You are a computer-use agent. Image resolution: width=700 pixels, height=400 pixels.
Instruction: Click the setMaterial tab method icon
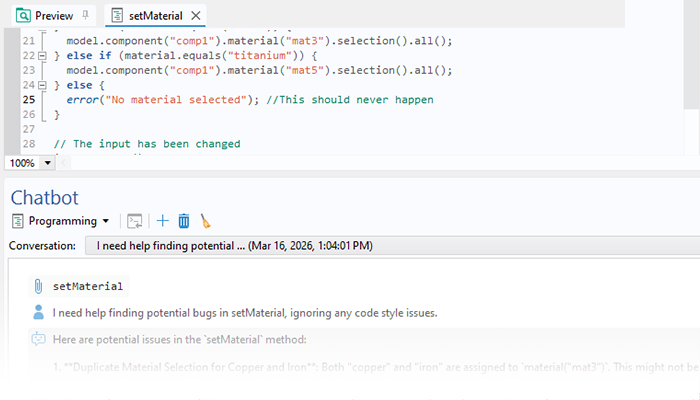[x=117, y=16]
